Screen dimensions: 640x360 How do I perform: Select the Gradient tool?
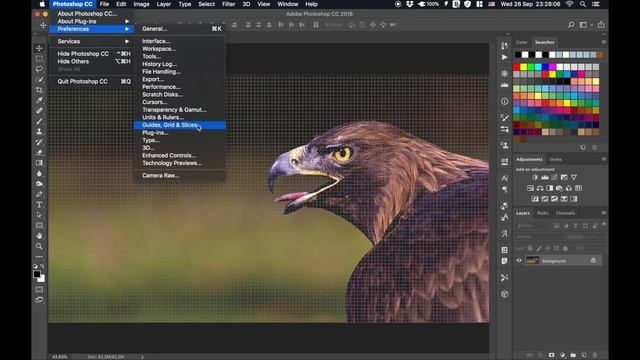tap(39, 163)
